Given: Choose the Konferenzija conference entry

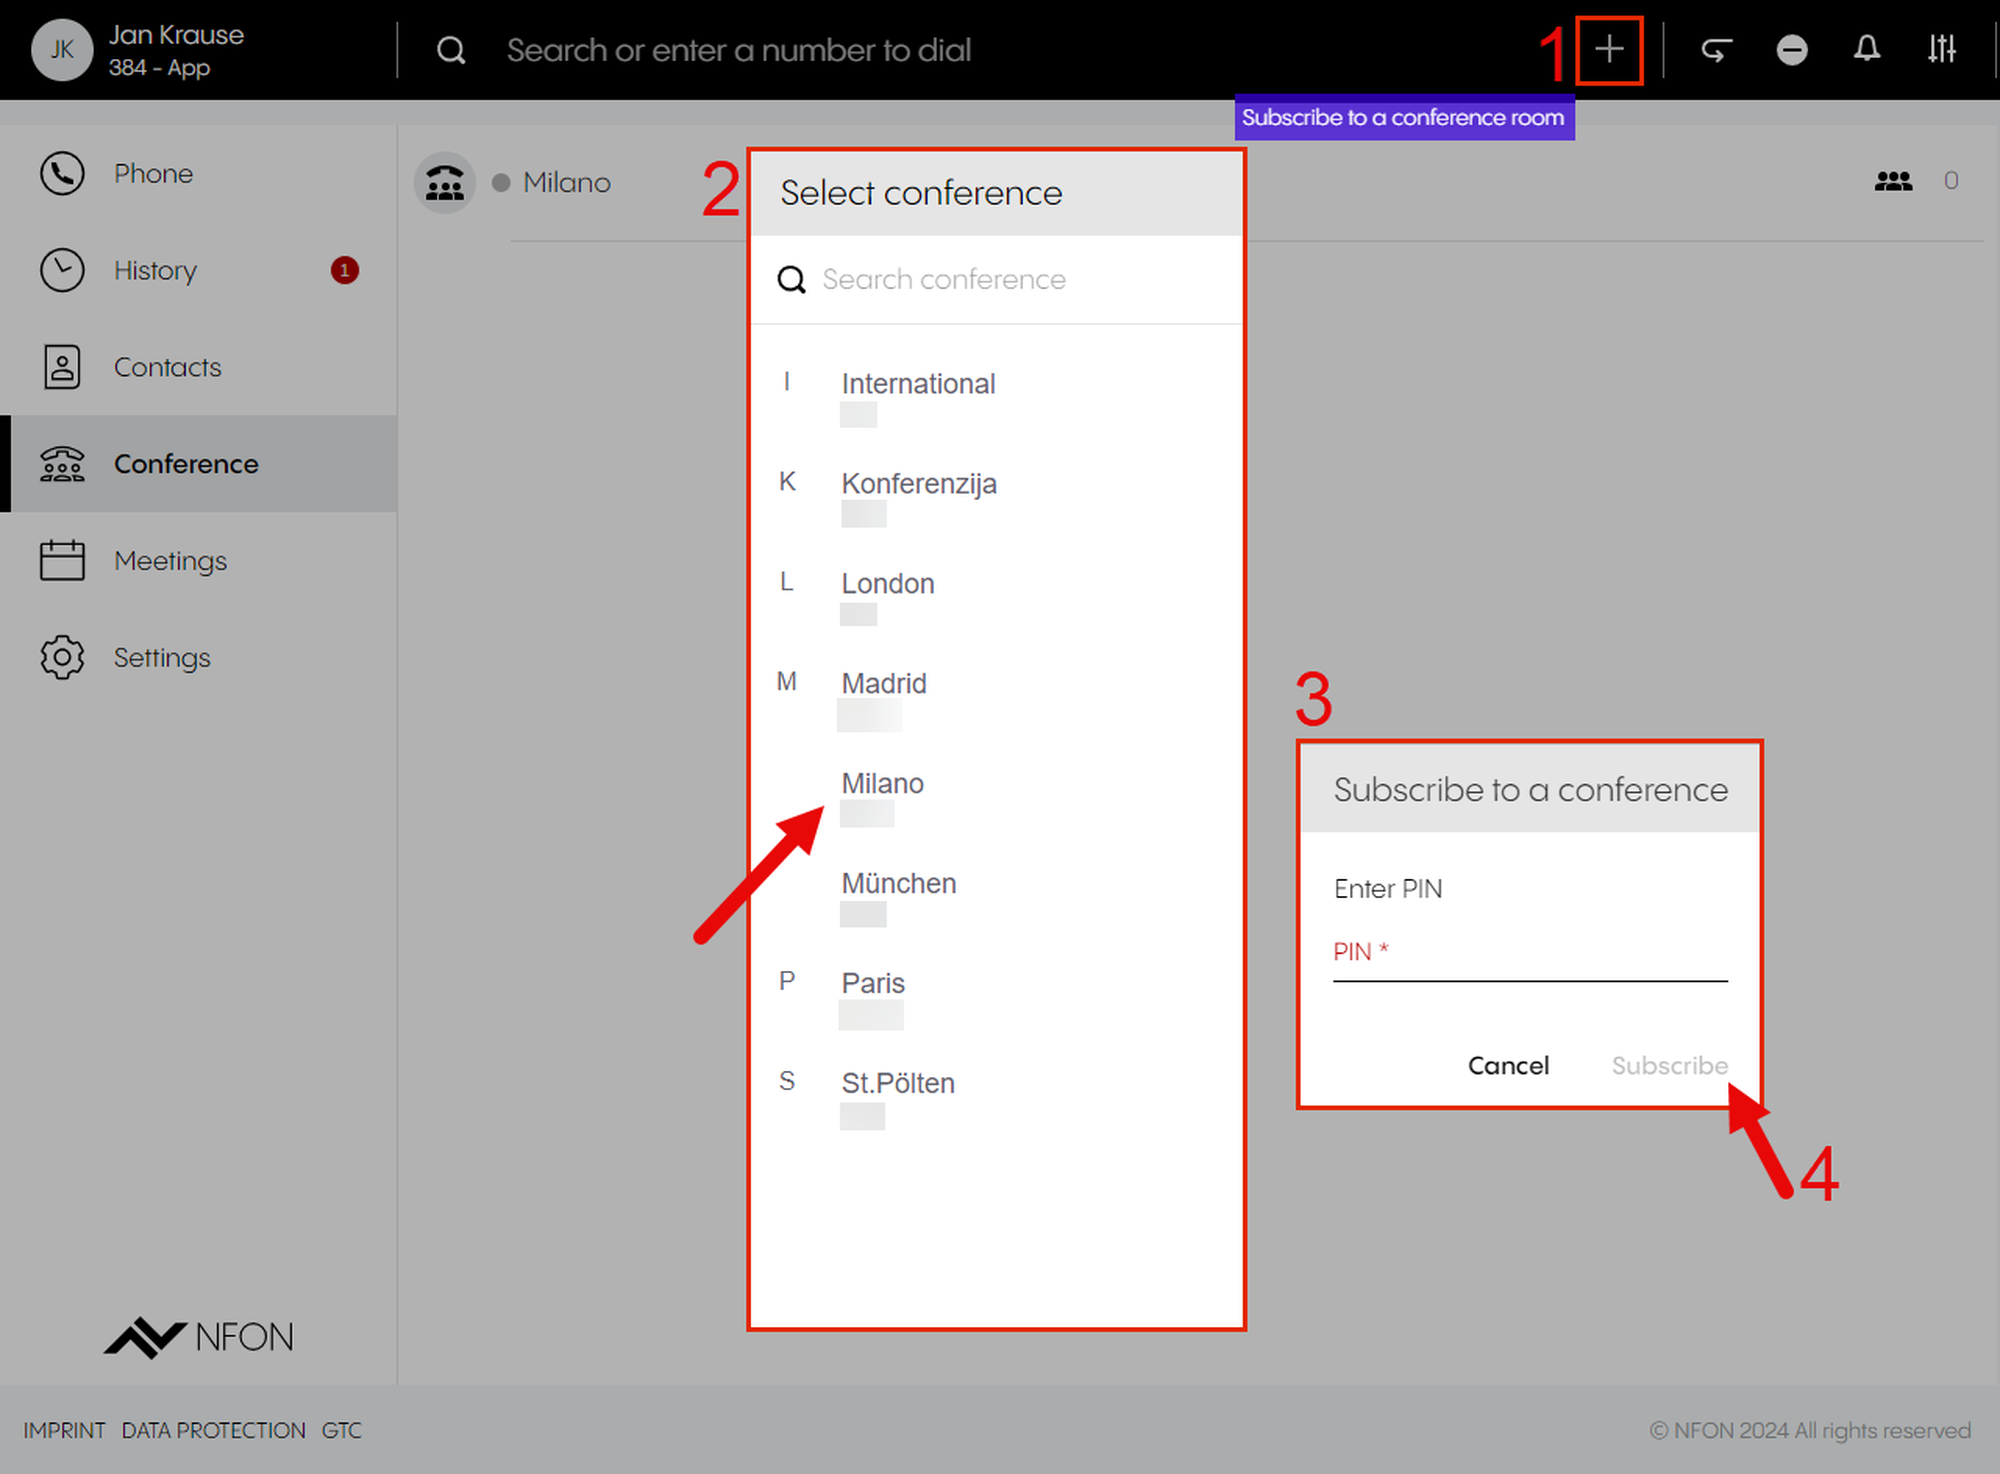Looking at the screenshot, I should 918,484.
